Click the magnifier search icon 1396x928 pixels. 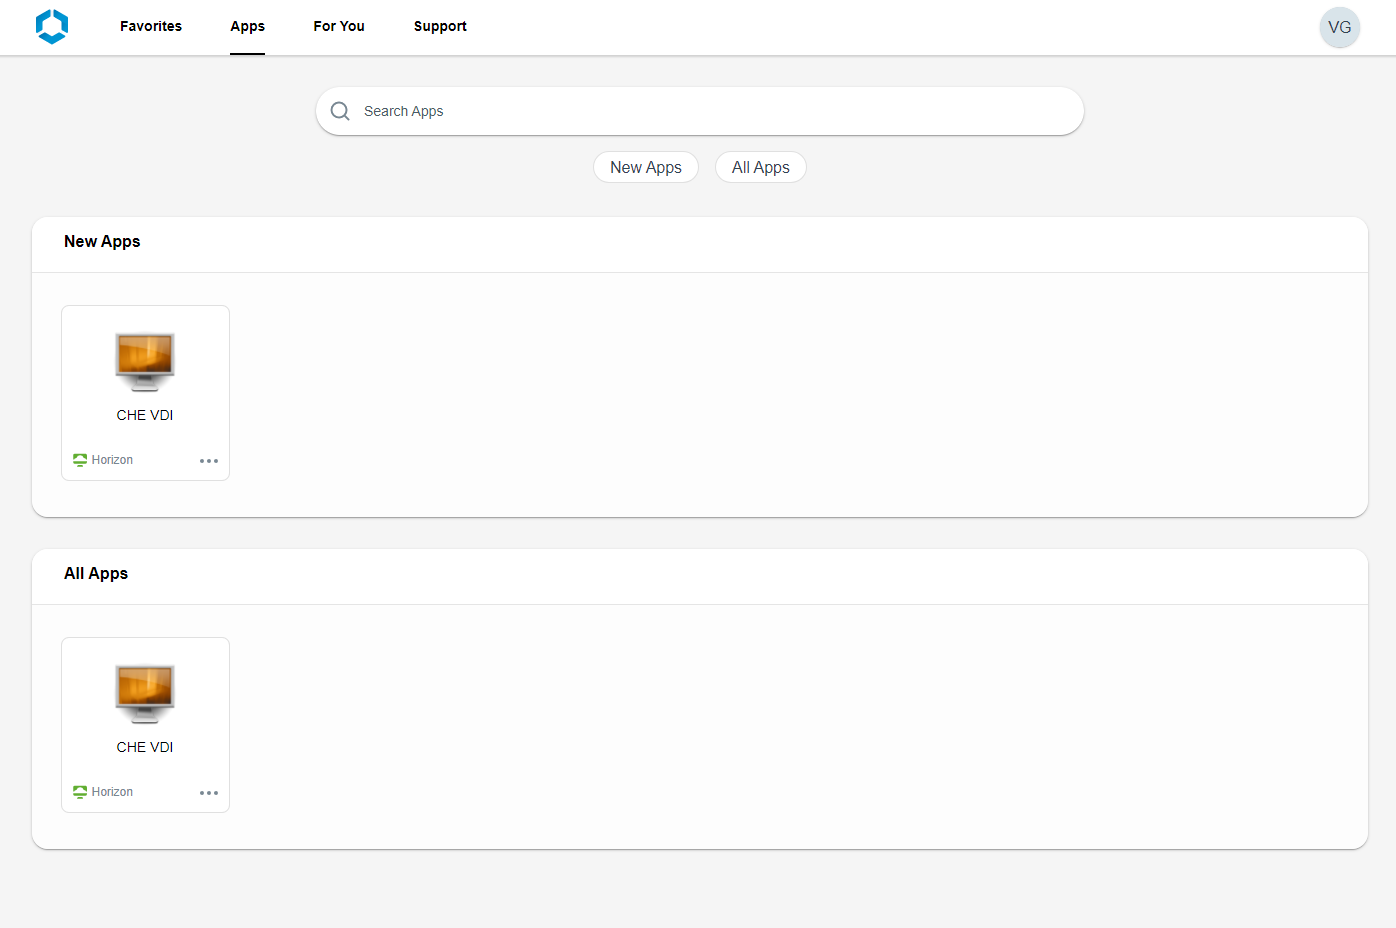(x=340, y=111)
